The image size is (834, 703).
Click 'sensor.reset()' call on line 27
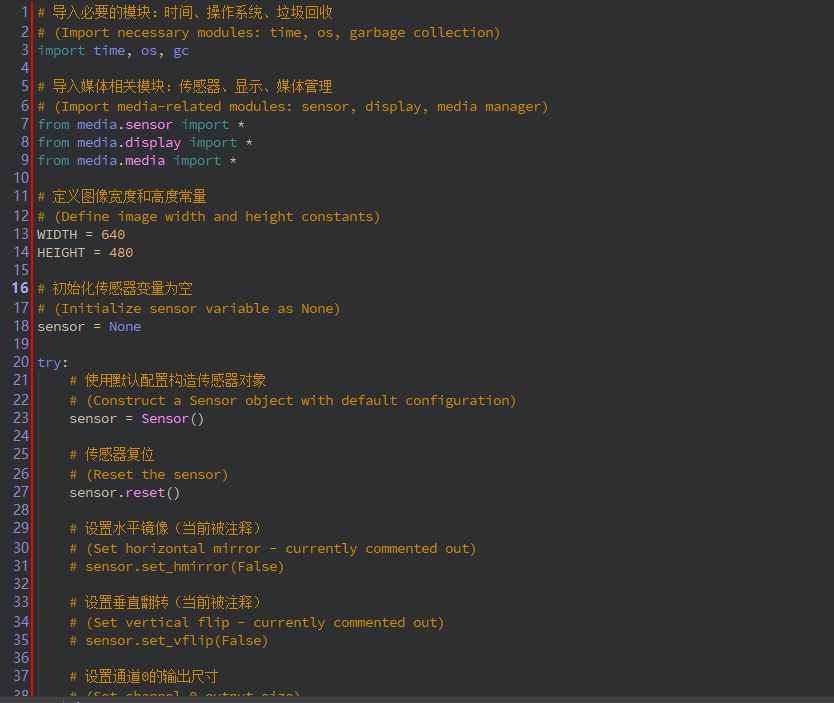coord(125,493)
